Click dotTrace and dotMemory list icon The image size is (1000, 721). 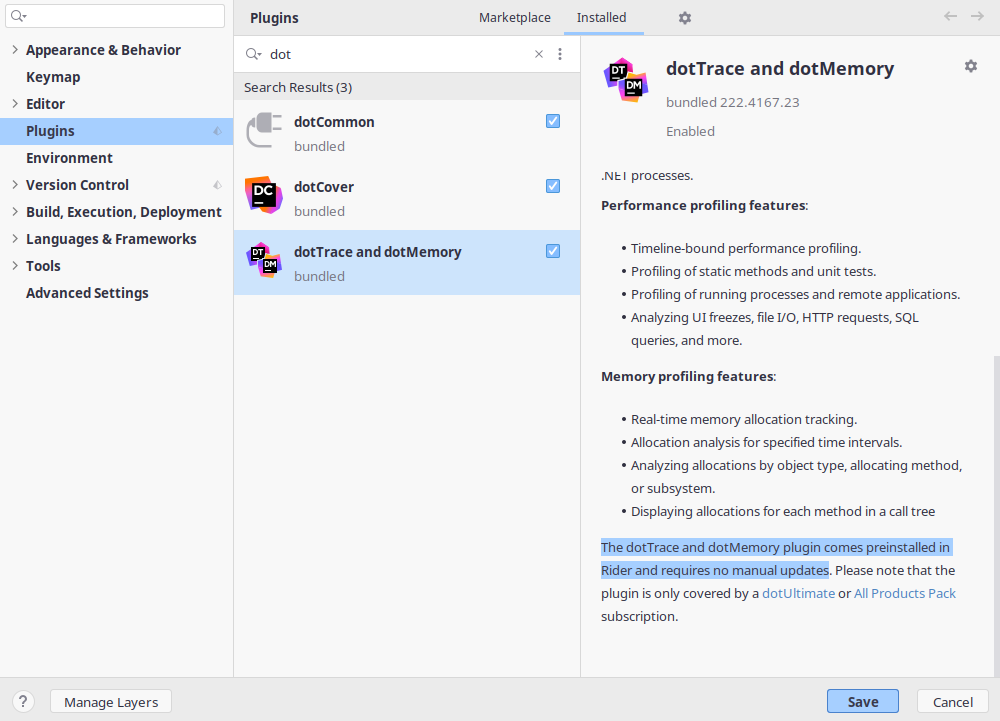[x=264, y=260]
